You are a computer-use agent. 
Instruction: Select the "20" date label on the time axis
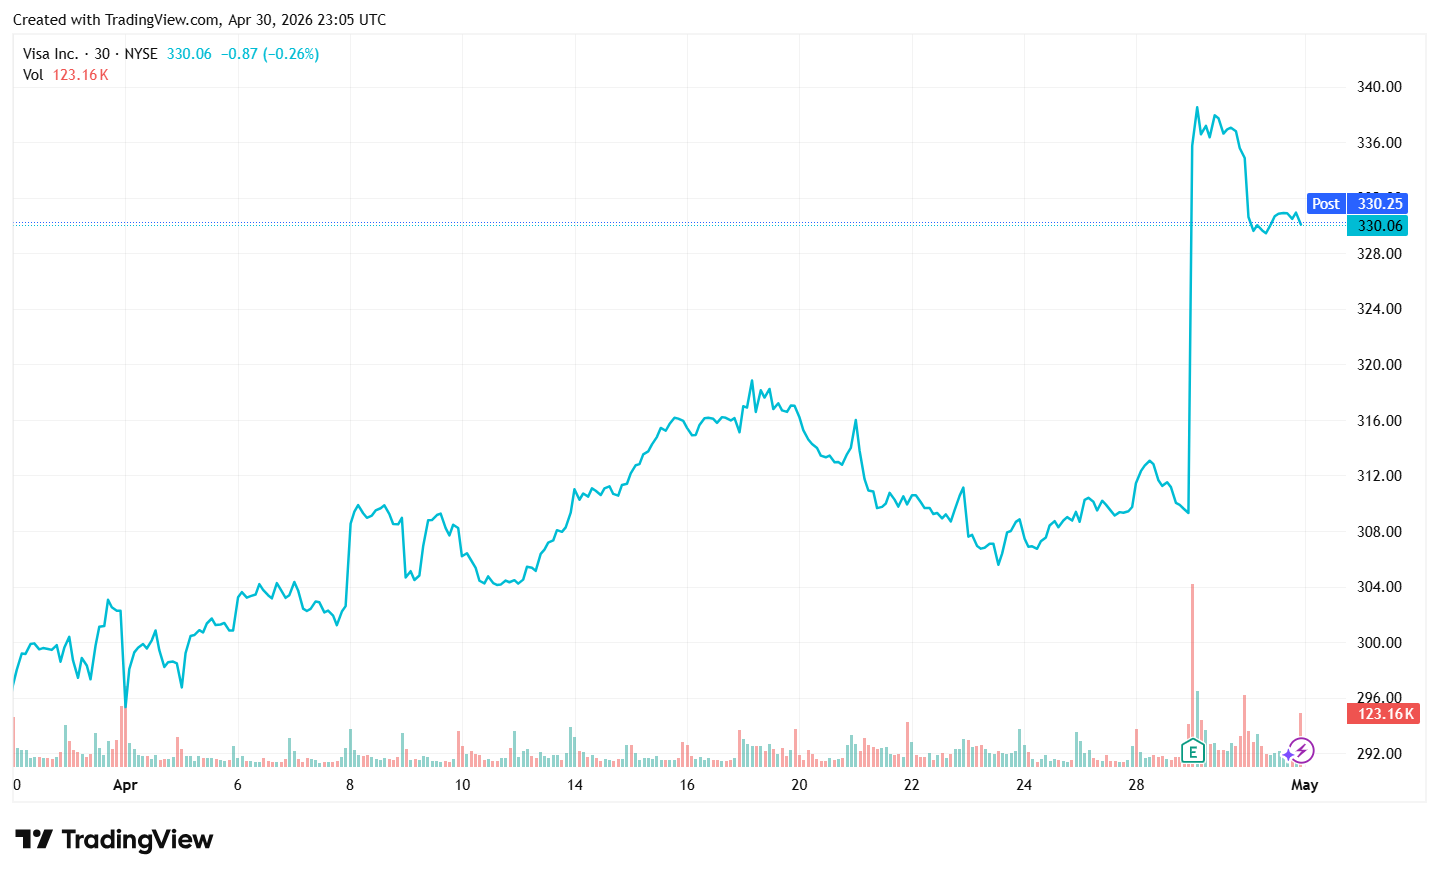pyautogui.click(x=799, y=785)
